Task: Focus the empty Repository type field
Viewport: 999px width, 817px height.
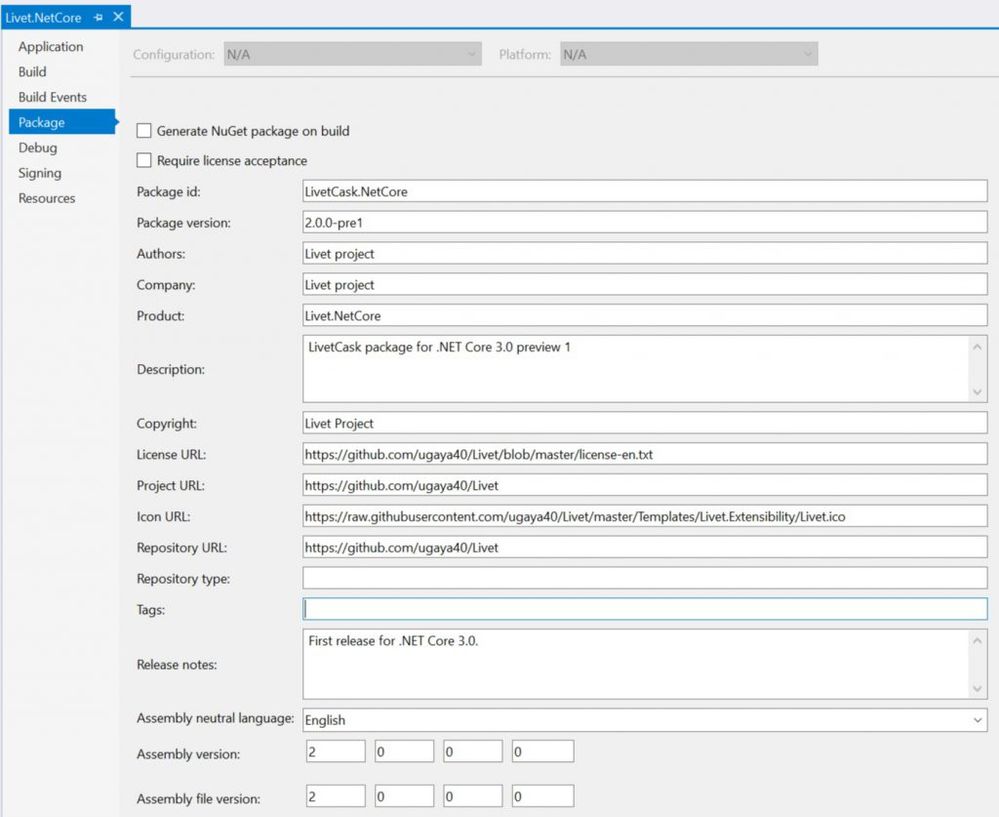Action: pos(645,578)
